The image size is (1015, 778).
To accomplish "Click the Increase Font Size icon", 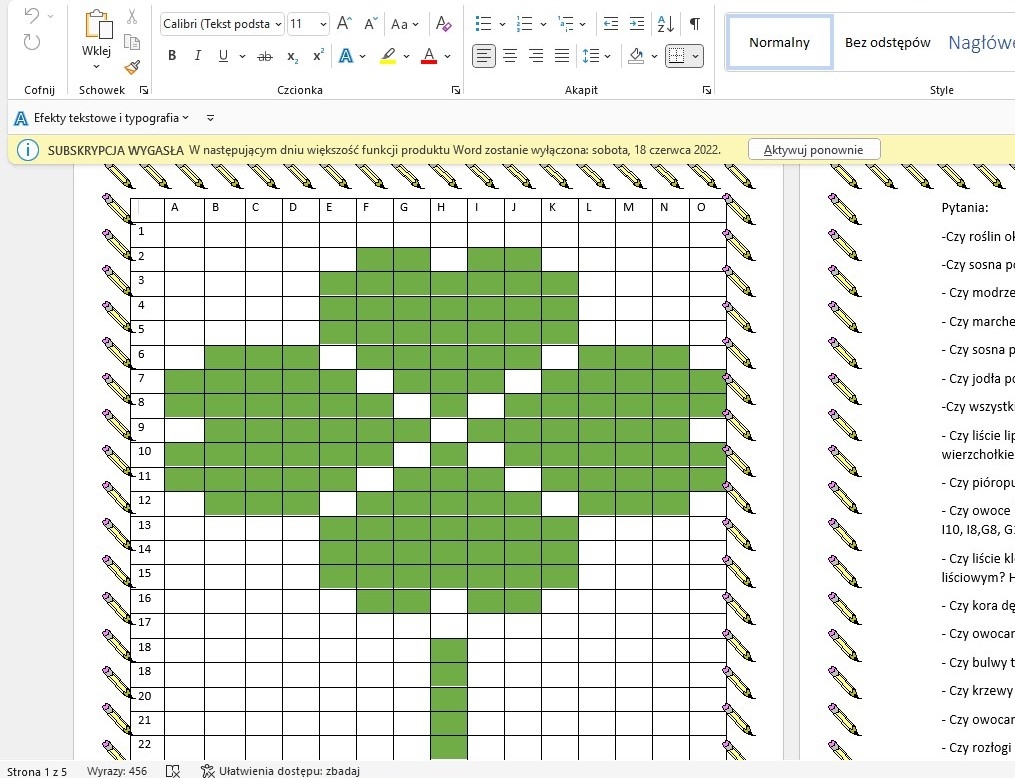I will tap(344, 24).
